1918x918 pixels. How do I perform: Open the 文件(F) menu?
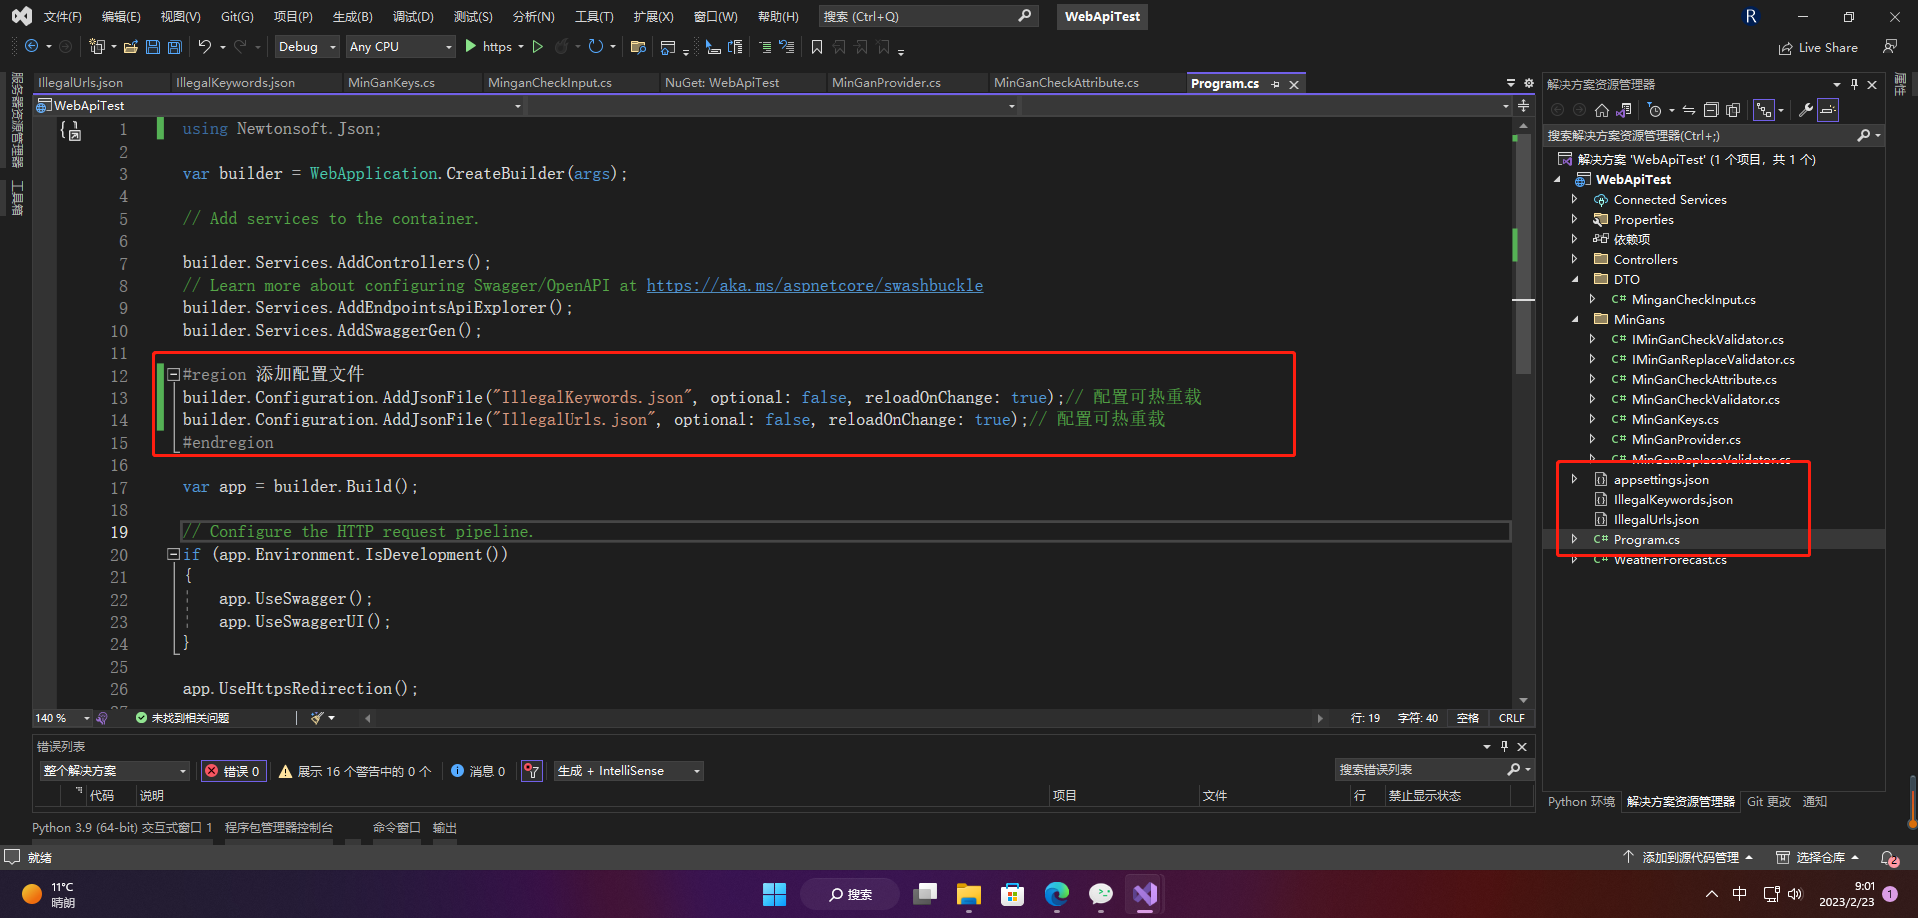[x=62, y=17]
